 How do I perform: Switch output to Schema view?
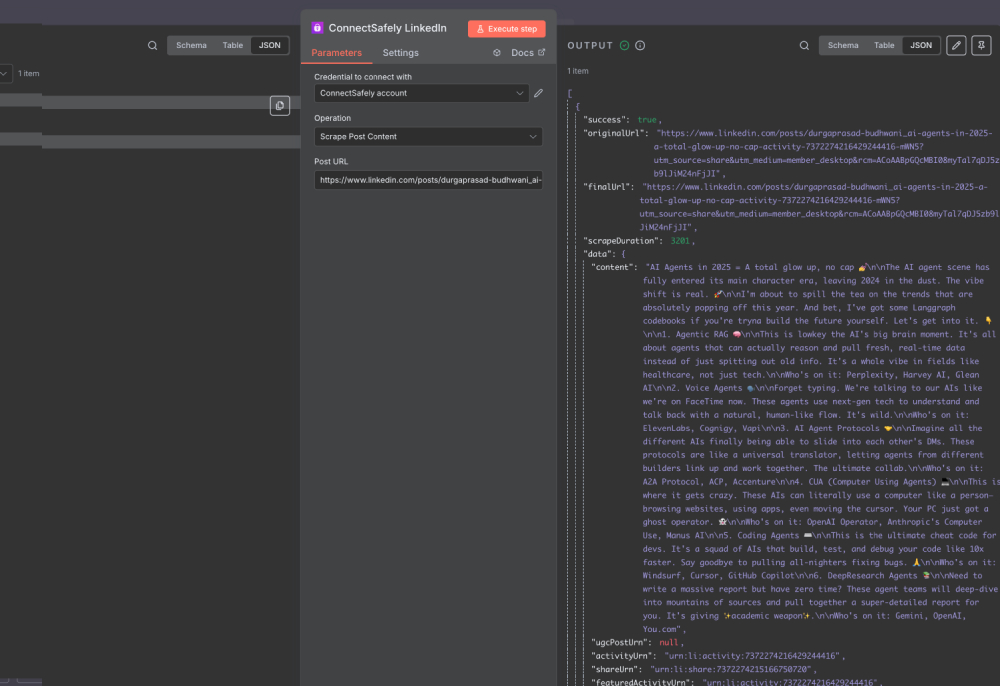(x=843, y=45)
